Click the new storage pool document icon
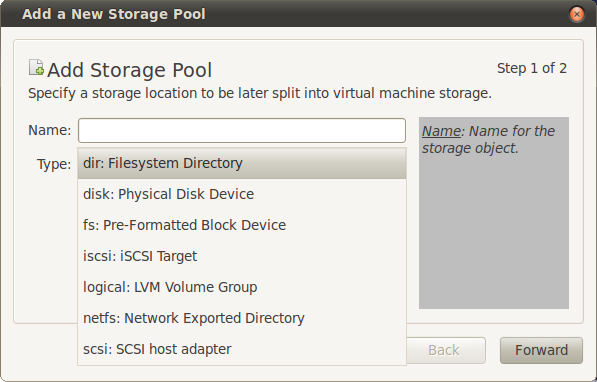The image size is (597, 382). tap(37, 67)
